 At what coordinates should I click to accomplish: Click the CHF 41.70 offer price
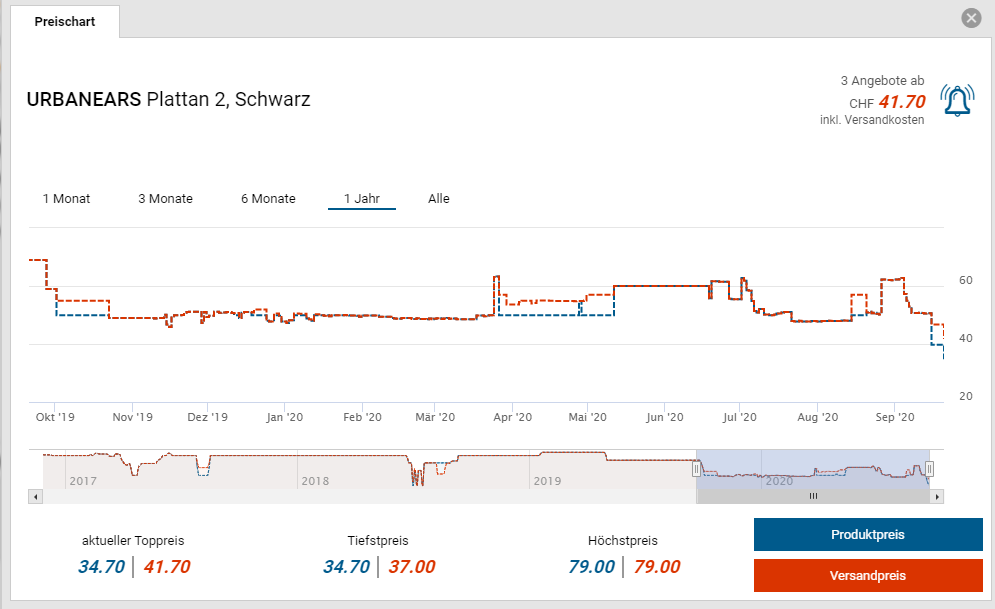pyautogui.click(x=901, y=101)
